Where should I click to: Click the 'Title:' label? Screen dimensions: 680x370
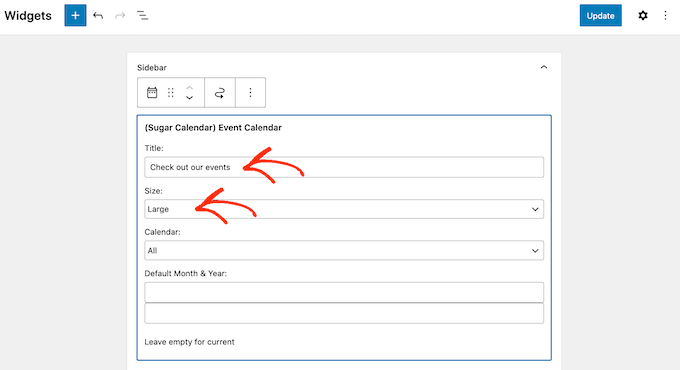click(x=154, y=148)
